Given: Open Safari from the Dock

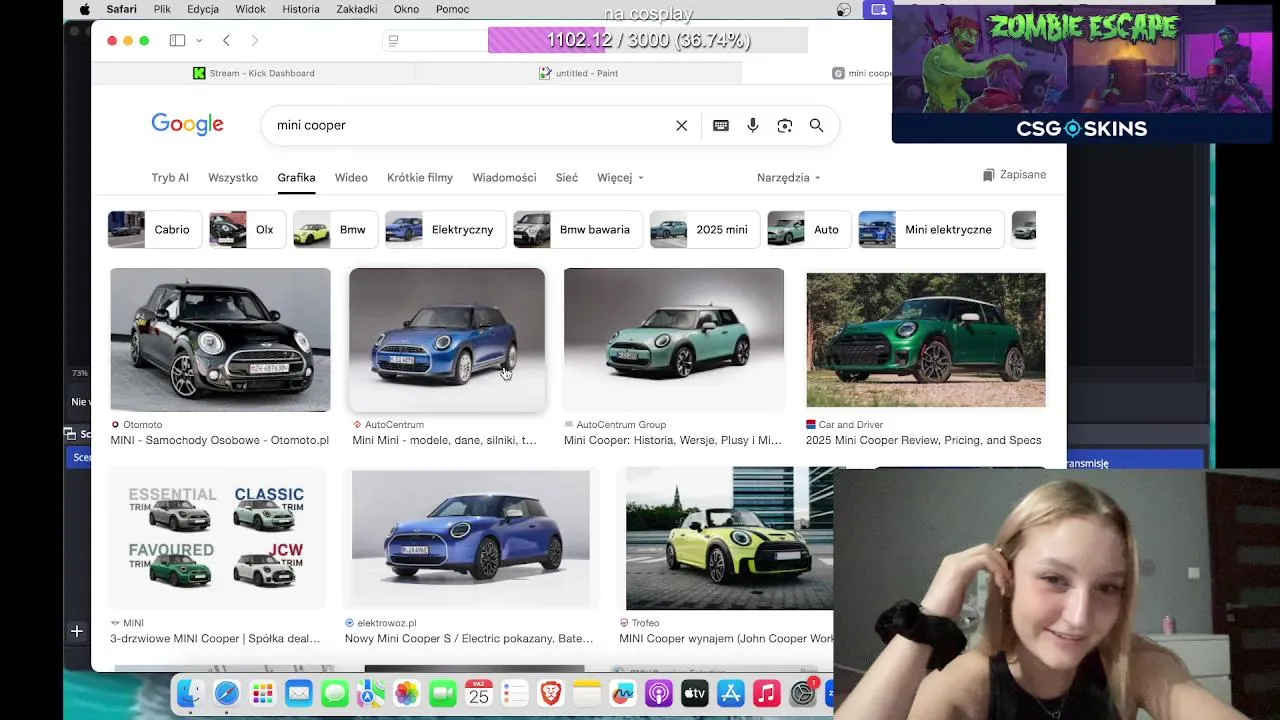Looking at the screenshot, I should coord(227,693).
